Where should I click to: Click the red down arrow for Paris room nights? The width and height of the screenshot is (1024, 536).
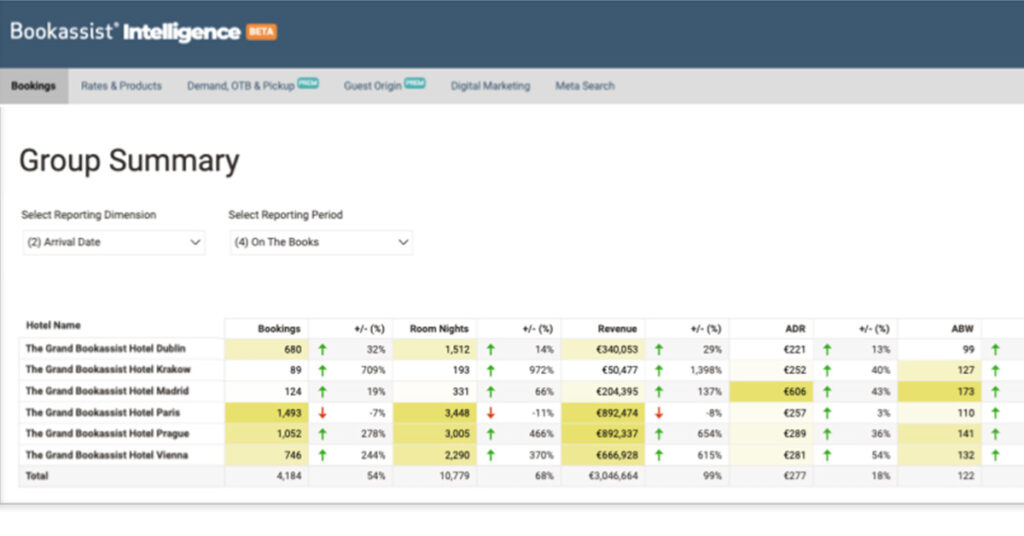click(490, 413)
